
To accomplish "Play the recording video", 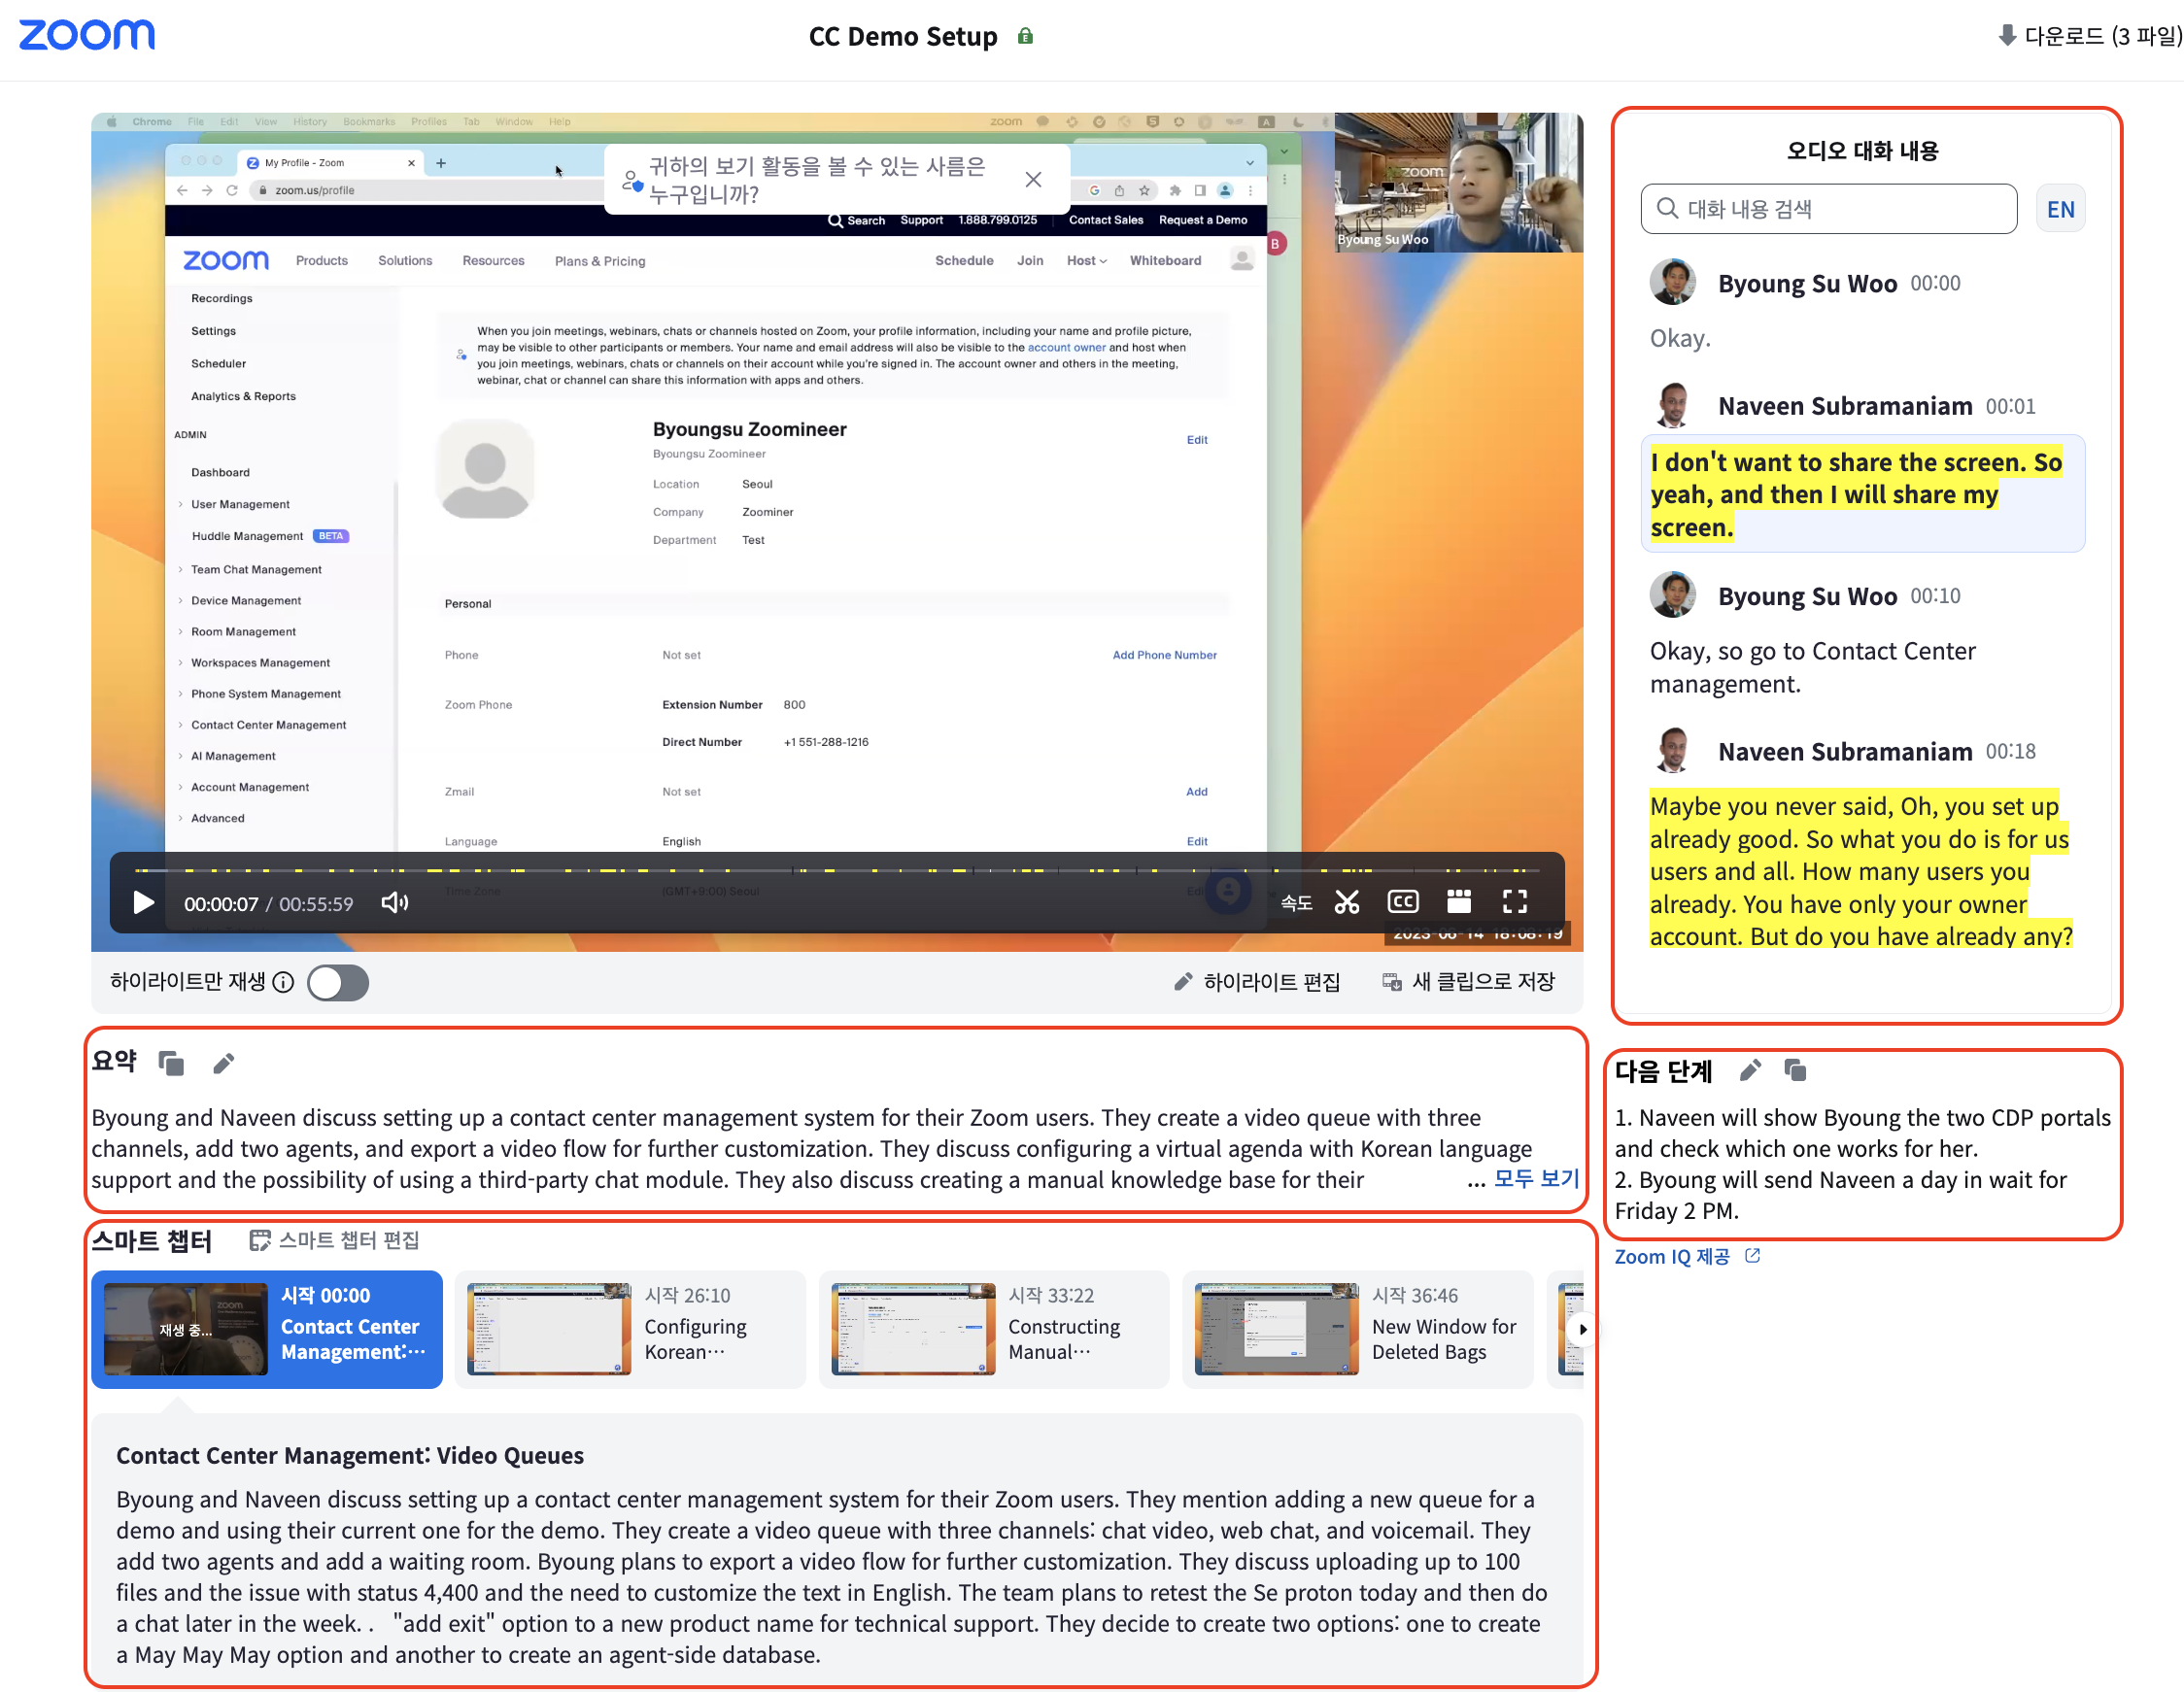I will pyautogui.click(x=143, y=903).
